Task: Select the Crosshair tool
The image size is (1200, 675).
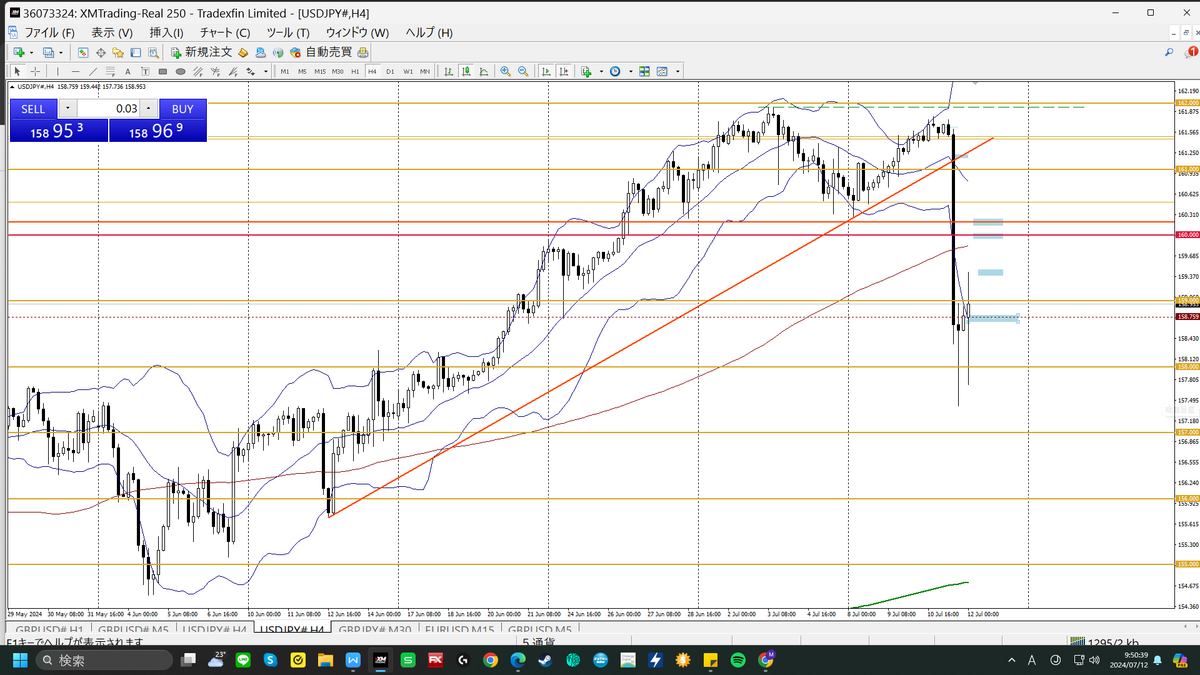Action: (x=35, y=71)
